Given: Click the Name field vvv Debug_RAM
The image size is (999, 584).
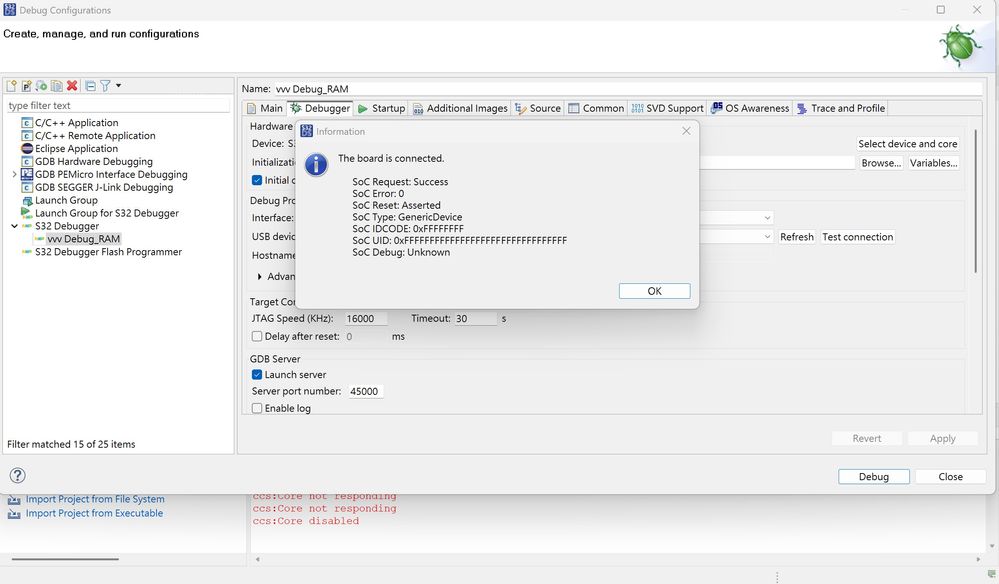Looking at the screenshot, I should 628,89.
